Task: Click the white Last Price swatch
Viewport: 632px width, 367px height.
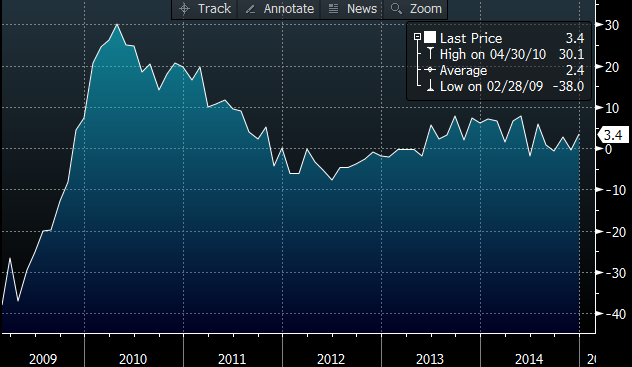Action: tap(430, 37)
